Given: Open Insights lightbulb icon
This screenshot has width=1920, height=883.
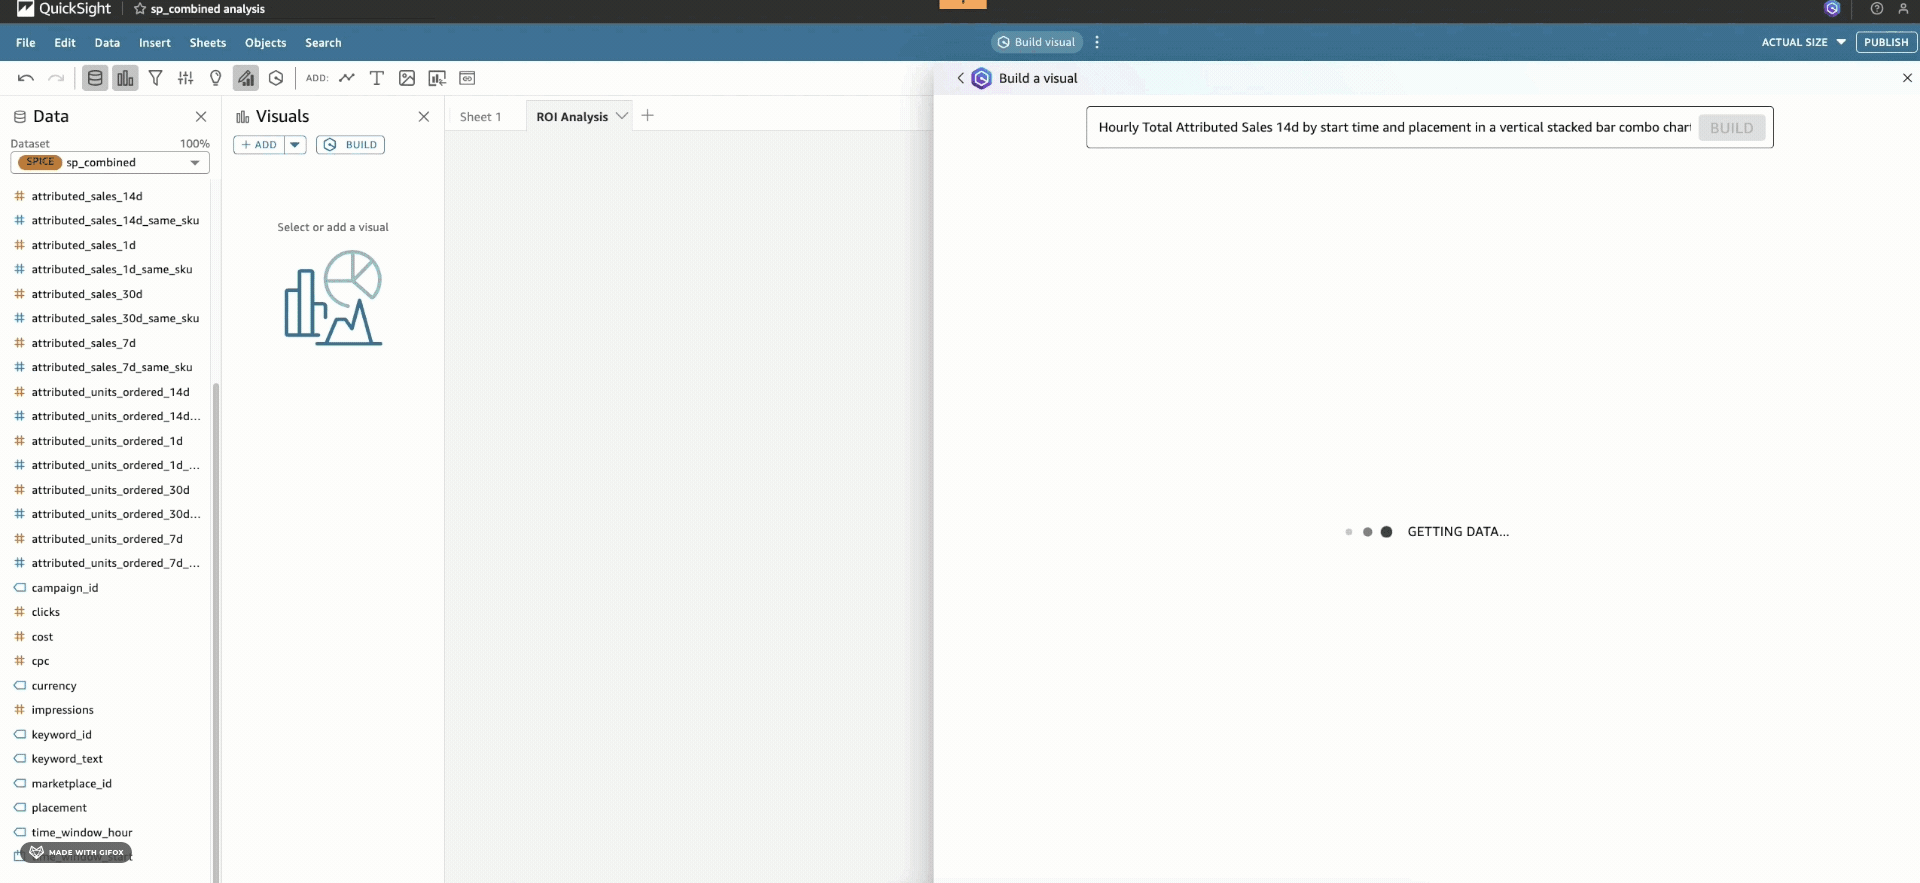Looking at the screenshot, I should [216, 78].
